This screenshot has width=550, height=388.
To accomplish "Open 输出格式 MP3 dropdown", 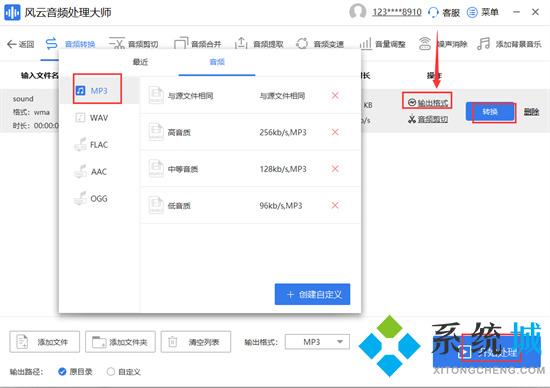I will [317, 342].
